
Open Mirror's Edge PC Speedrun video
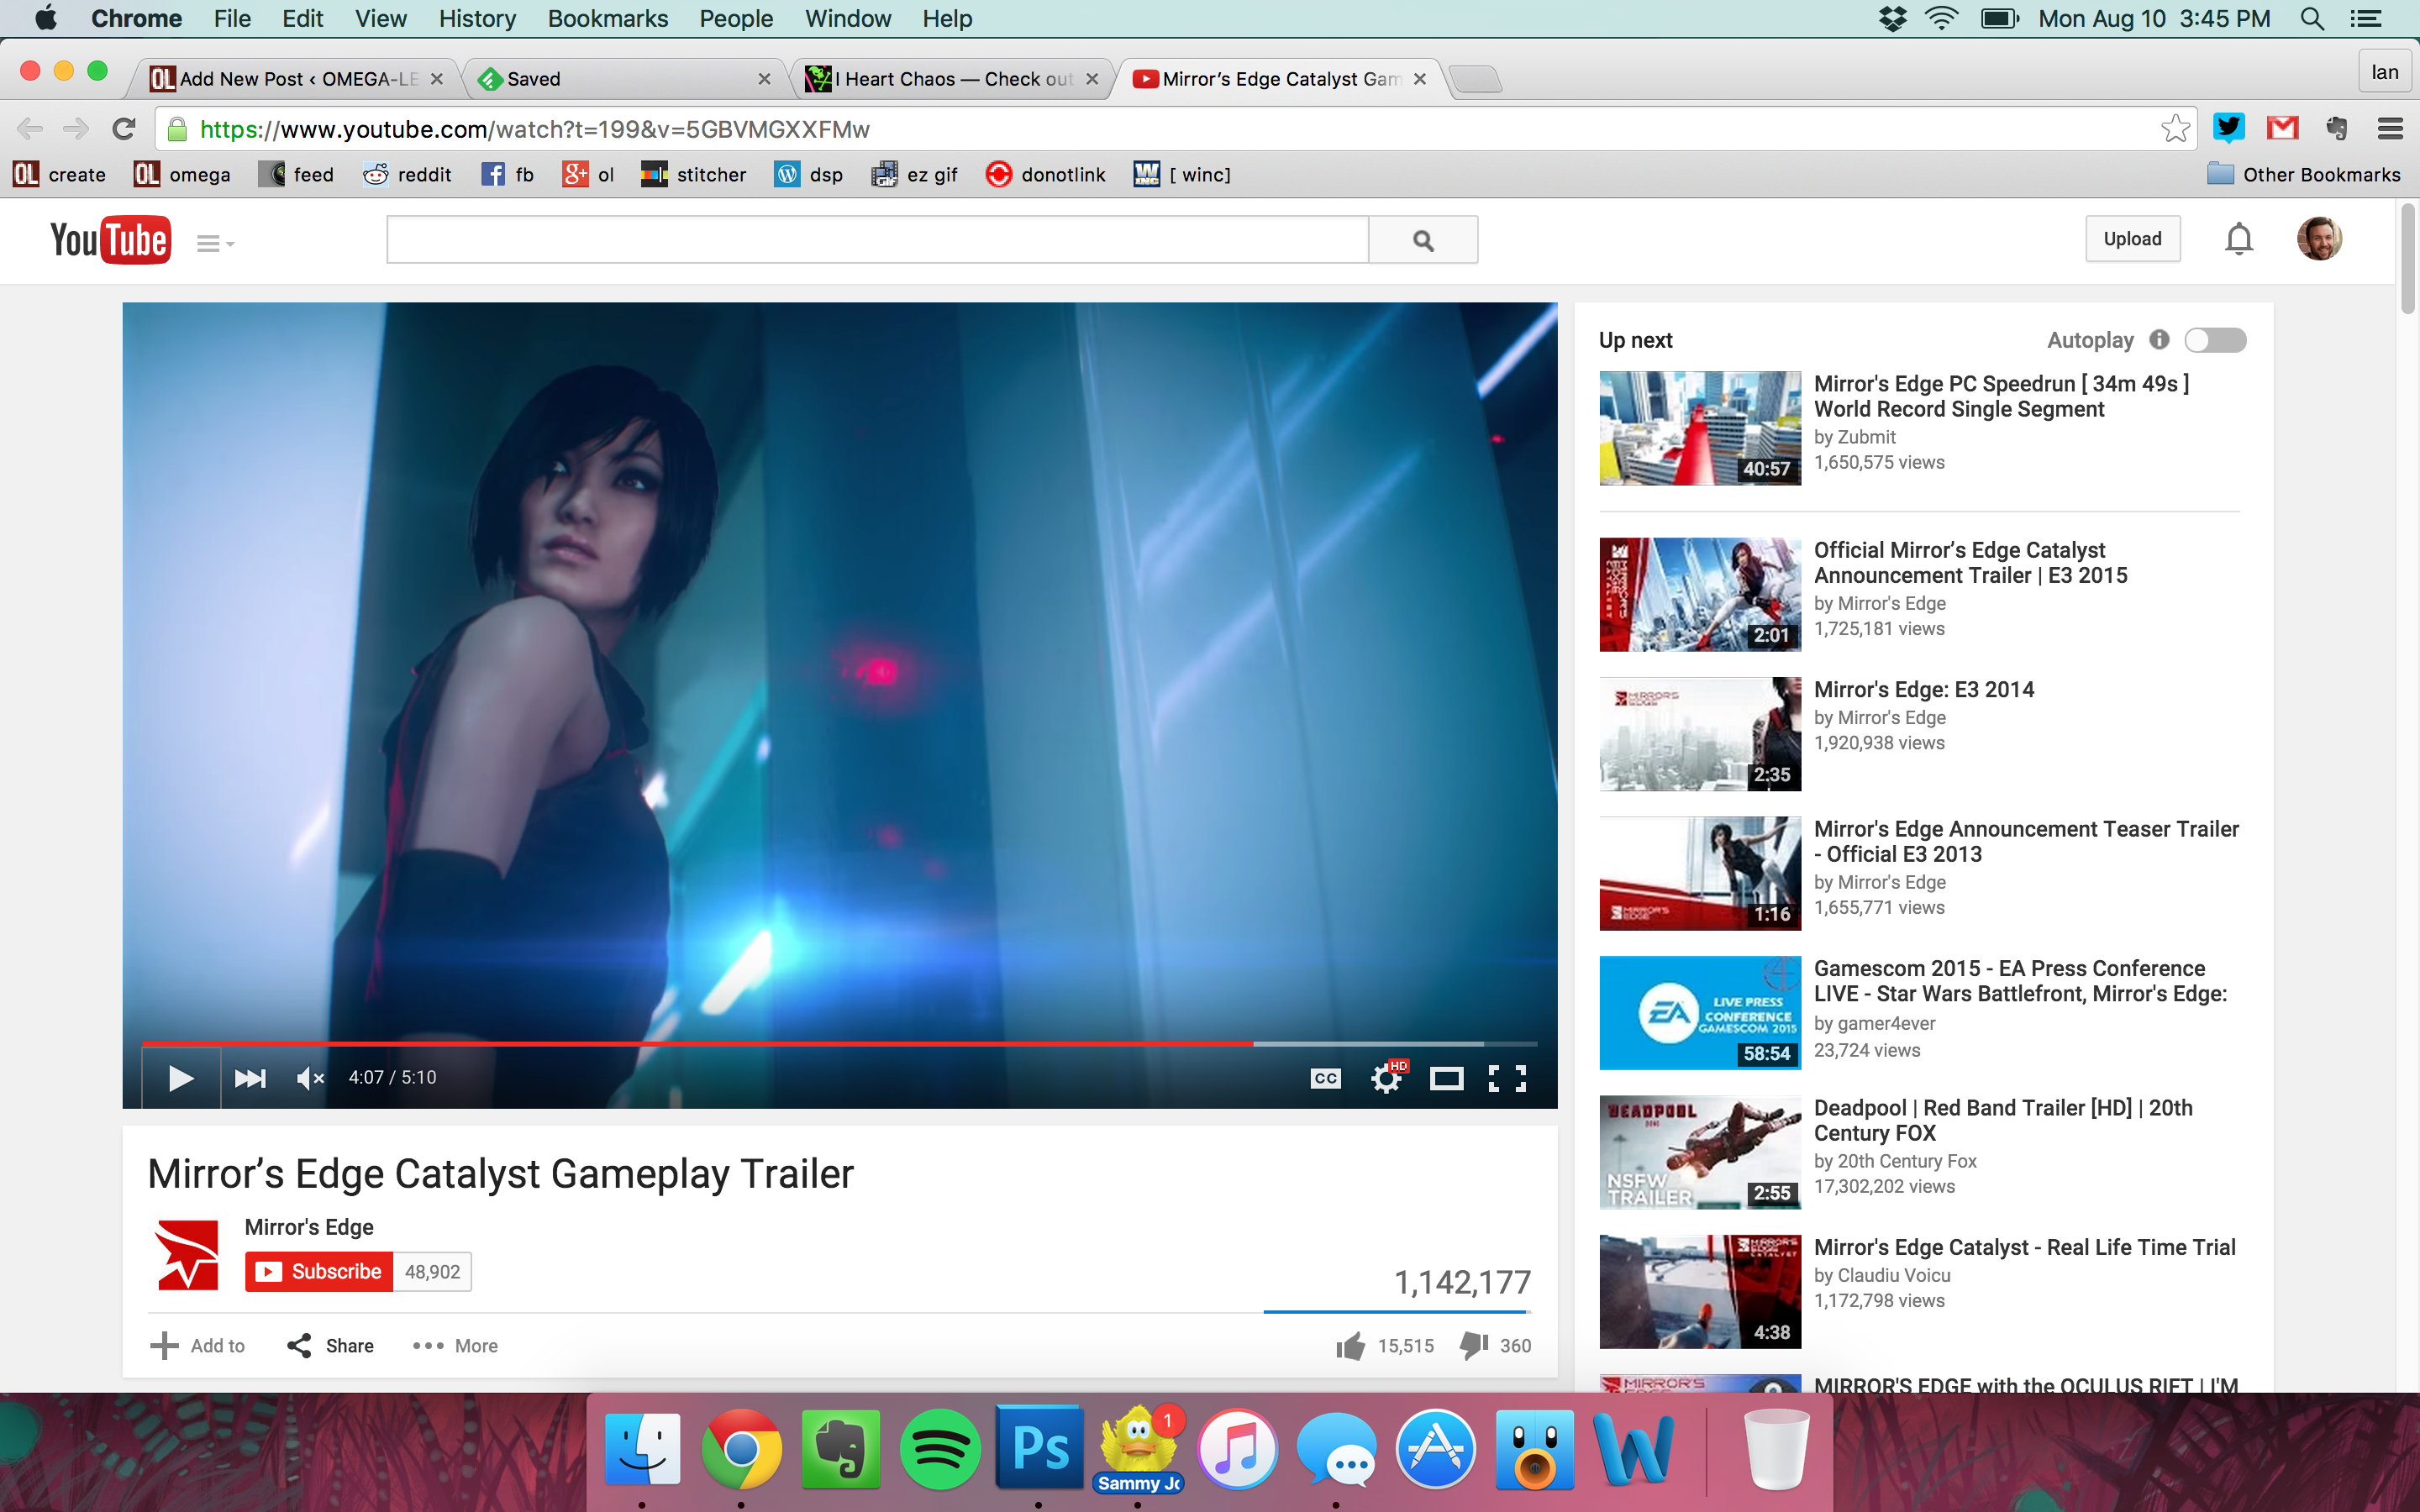coord(2000,396)
